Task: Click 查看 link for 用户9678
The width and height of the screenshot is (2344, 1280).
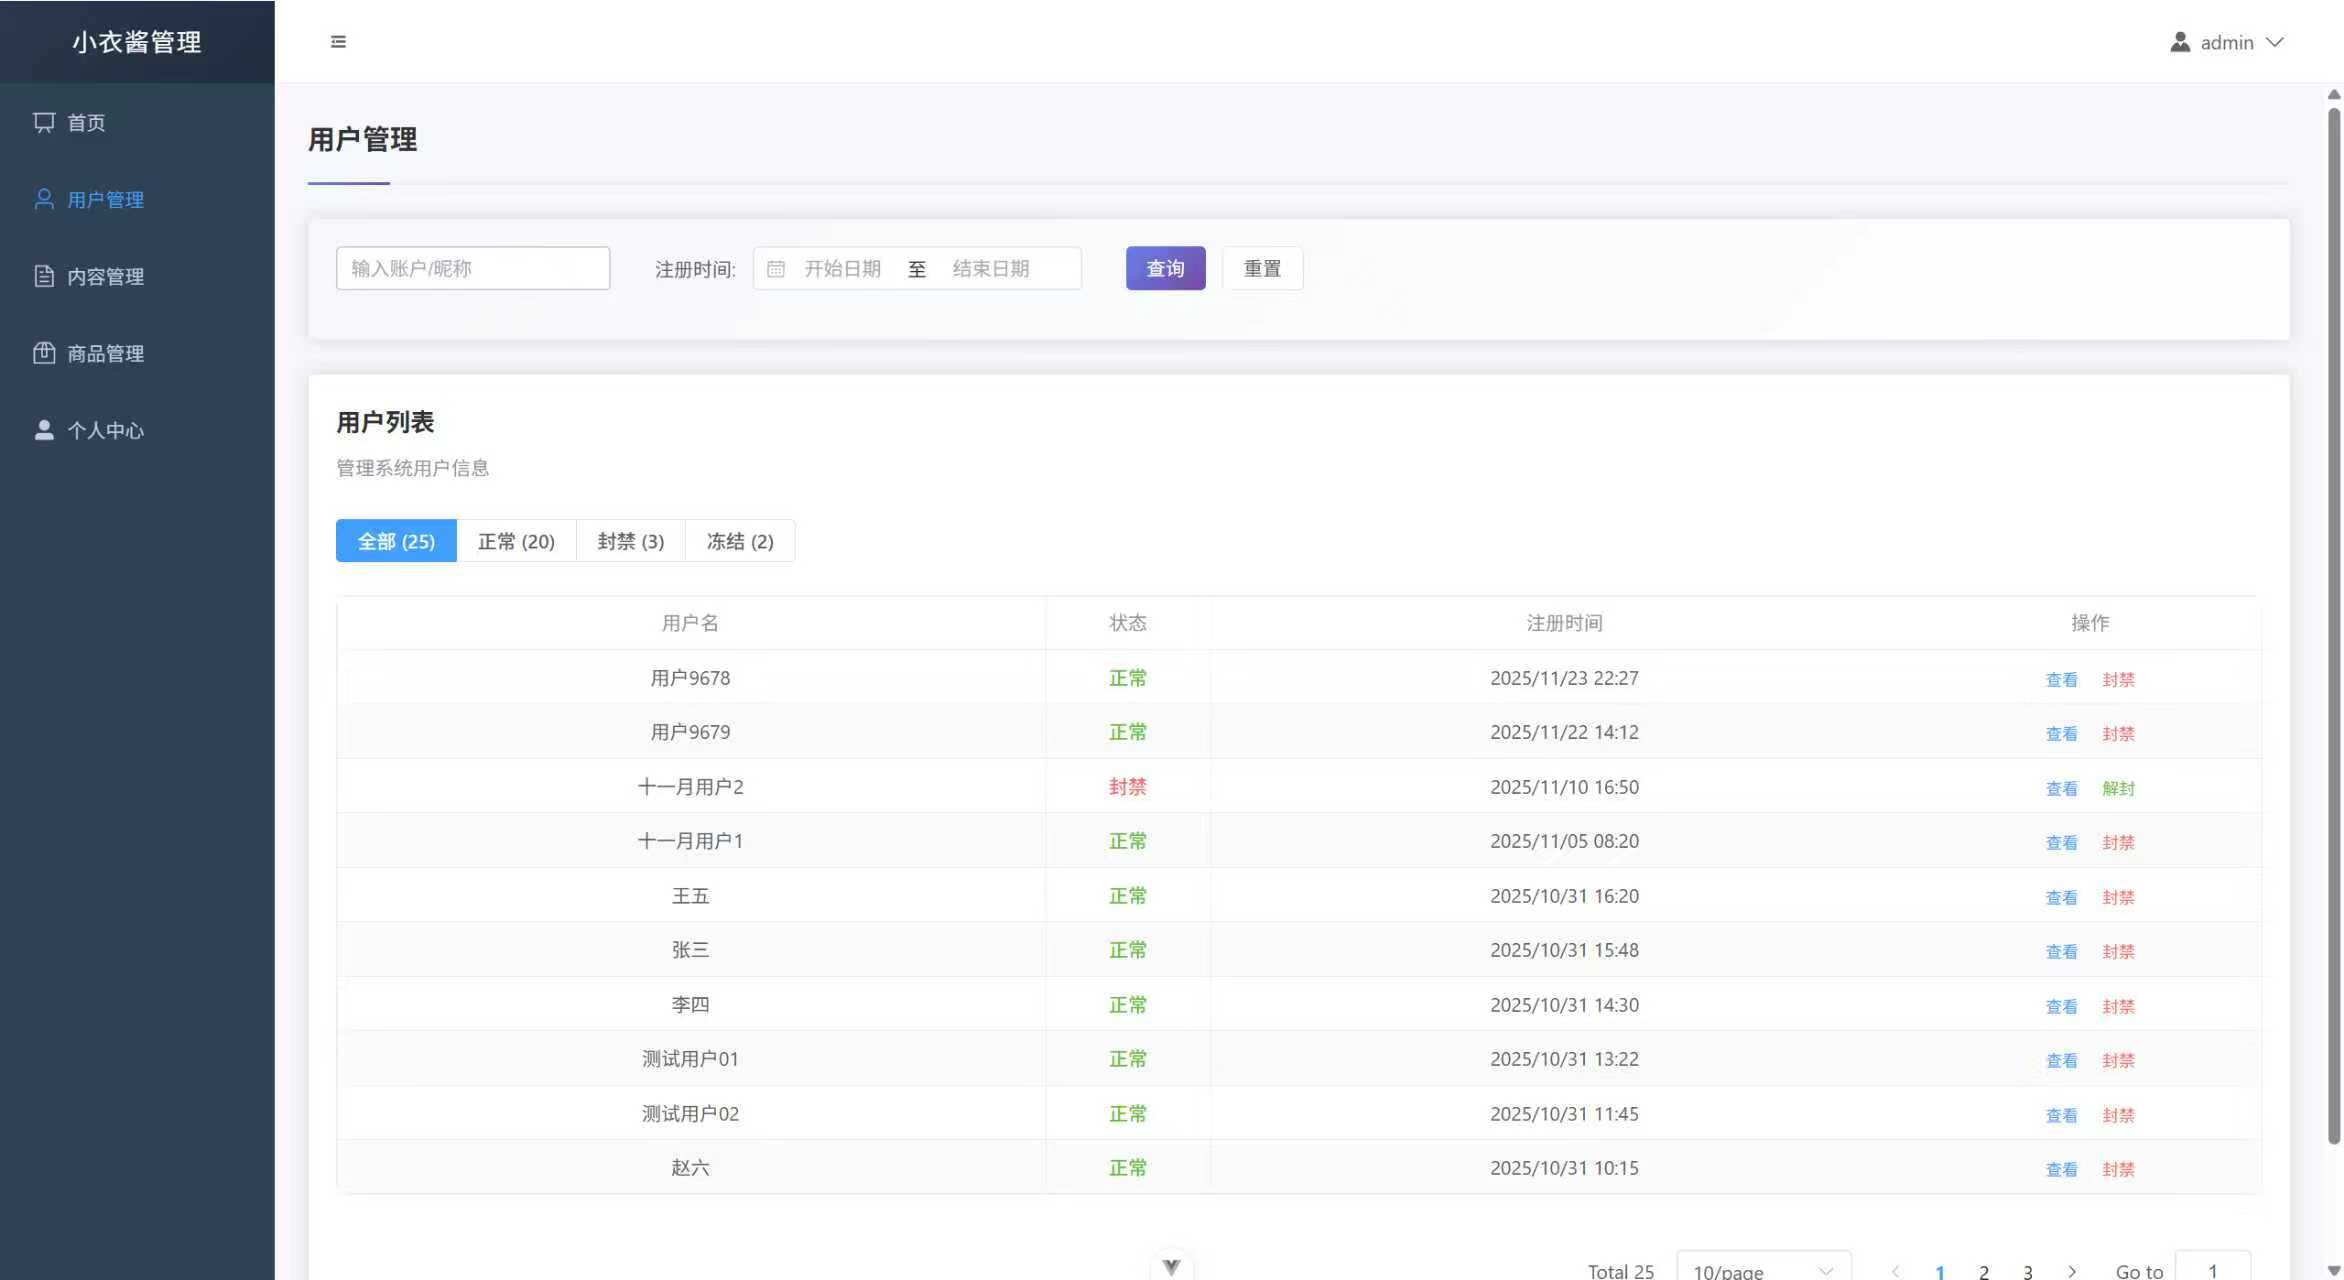Action: pos(2061,679)
